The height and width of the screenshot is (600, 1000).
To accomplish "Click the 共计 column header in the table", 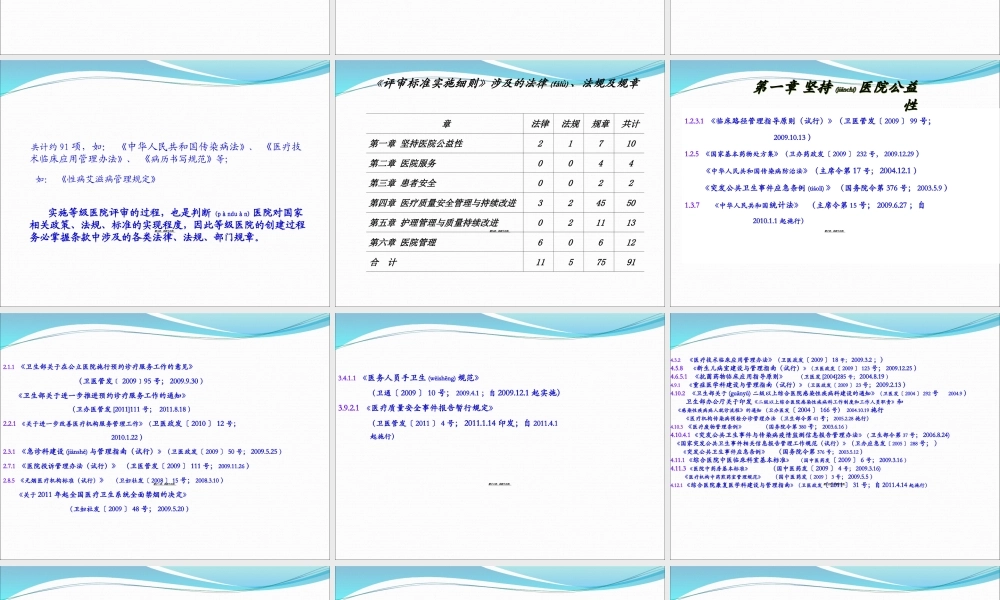I will (631, 123).
